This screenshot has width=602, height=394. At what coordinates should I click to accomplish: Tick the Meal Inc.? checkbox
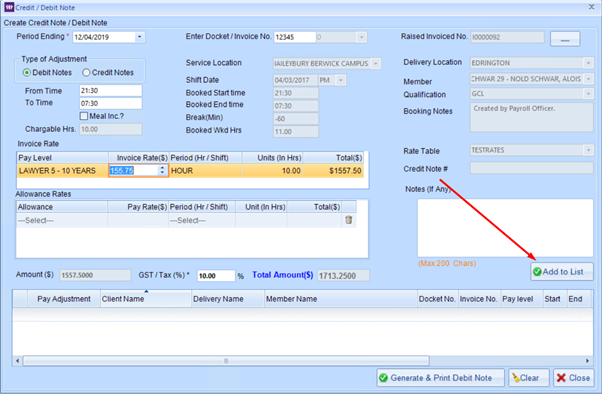tap(84, 116)
